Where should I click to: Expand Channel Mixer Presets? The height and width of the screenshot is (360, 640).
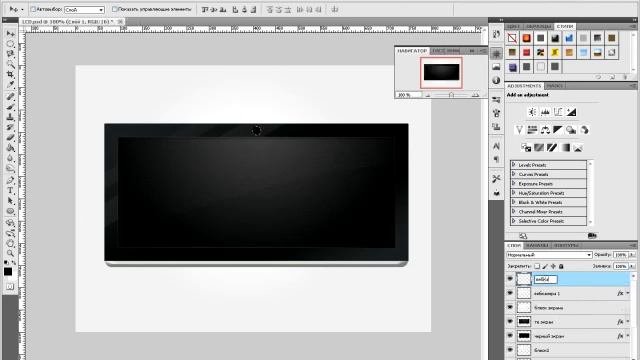(x=513, y=212)
